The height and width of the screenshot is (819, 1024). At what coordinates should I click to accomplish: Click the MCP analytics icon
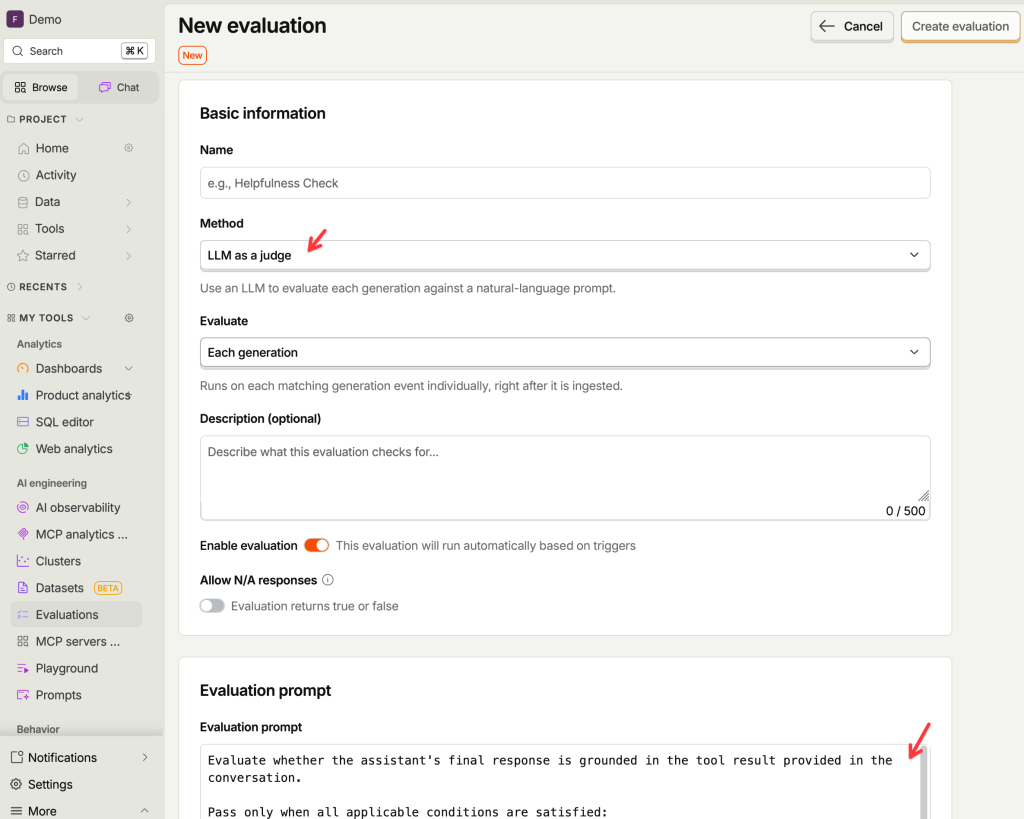coord(23,534)
